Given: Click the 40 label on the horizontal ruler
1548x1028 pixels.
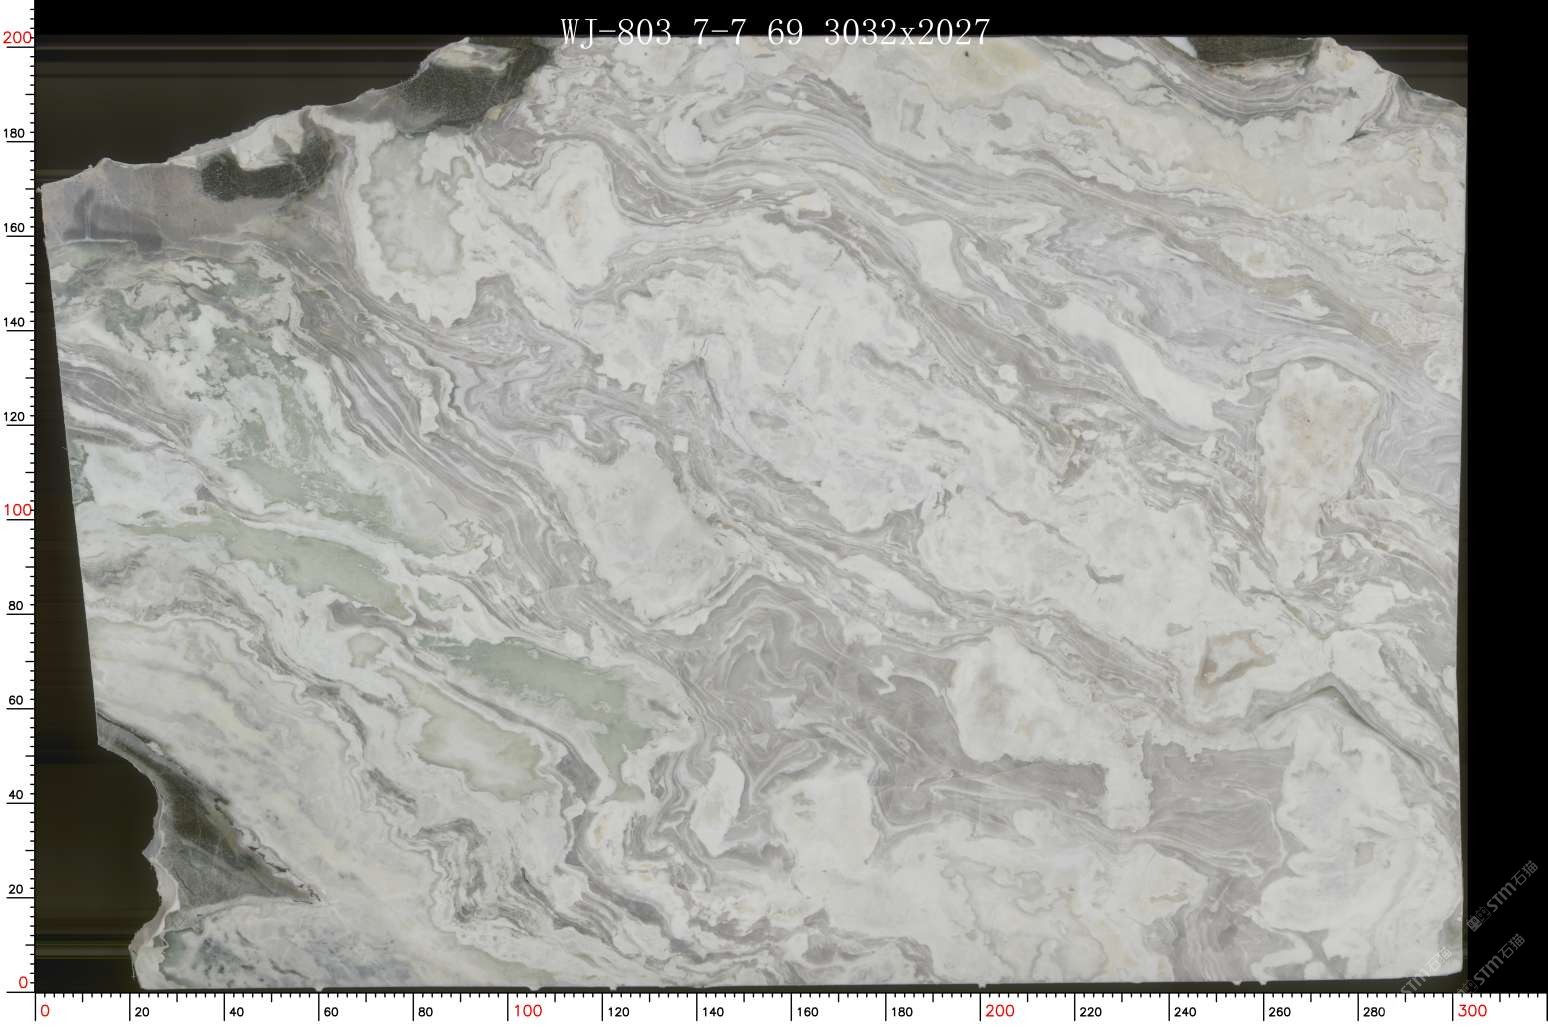Looking at the screenshot, I should [x=236, y=1012].
